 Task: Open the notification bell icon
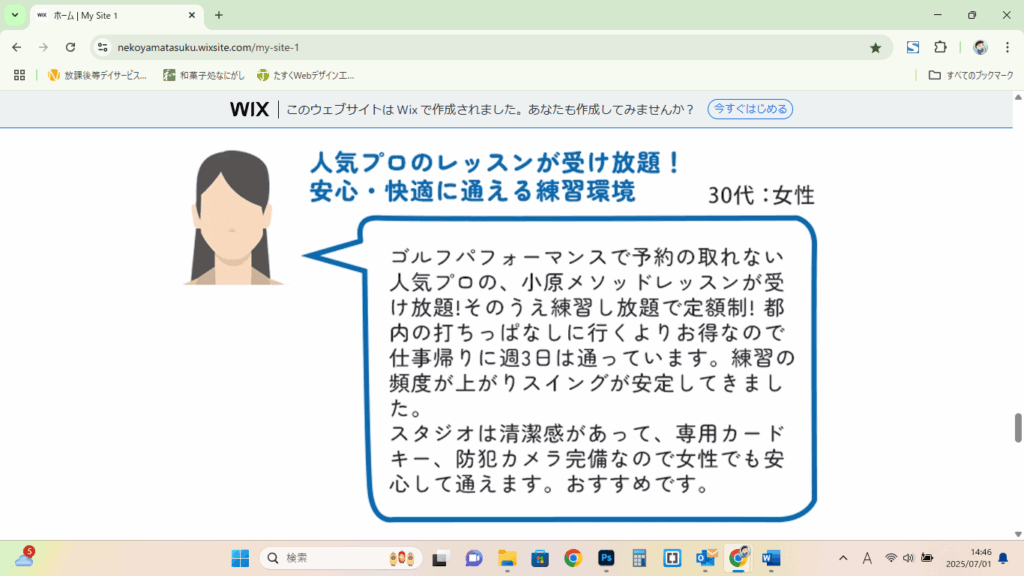pyautogui.click(x=1004, y=558)
